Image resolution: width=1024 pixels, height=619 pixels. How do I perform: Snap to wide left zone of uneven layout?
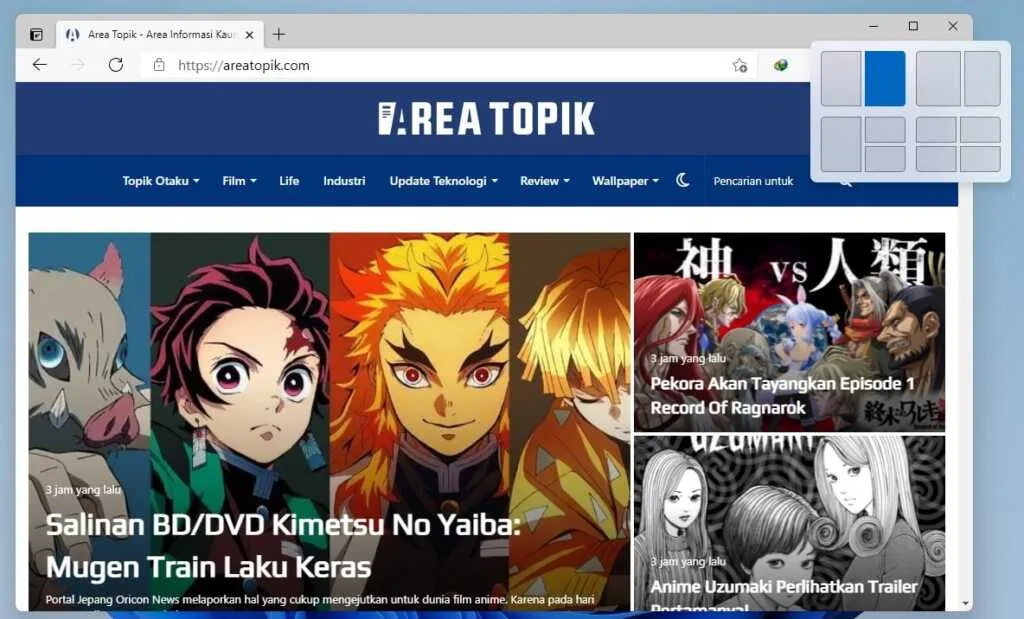pyautogui.click(x=938, y=78)
